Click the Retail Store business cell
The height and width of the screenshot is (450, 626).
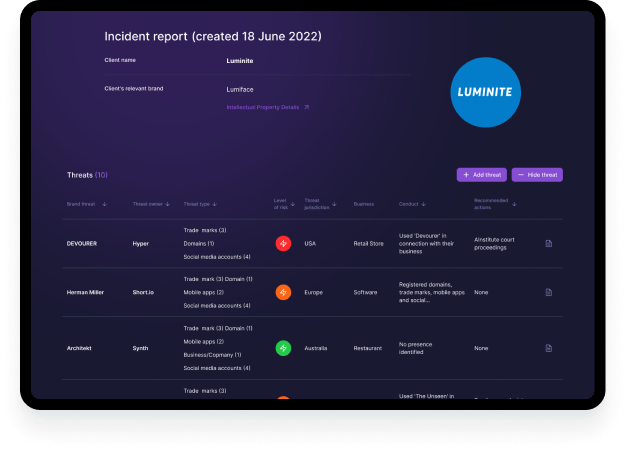(x=368, y=244)
